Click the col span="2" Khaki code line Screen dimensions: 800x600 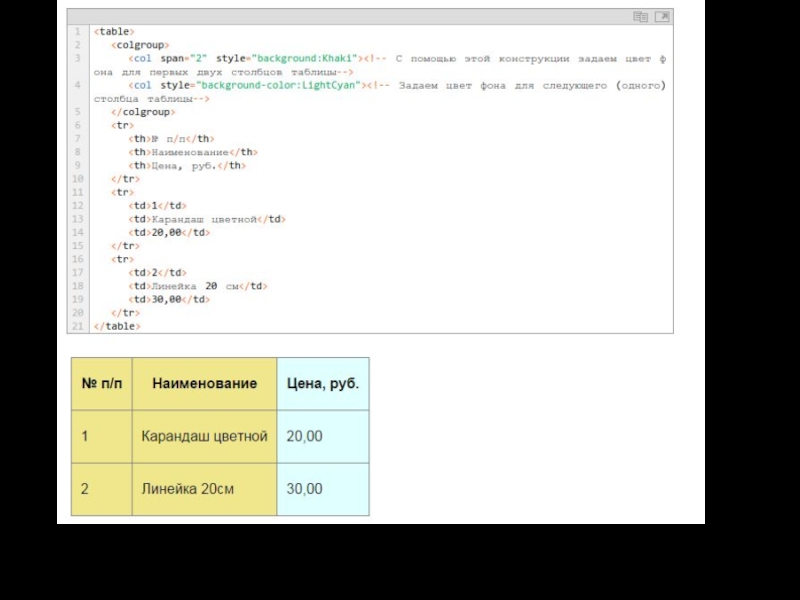(380, 65)
